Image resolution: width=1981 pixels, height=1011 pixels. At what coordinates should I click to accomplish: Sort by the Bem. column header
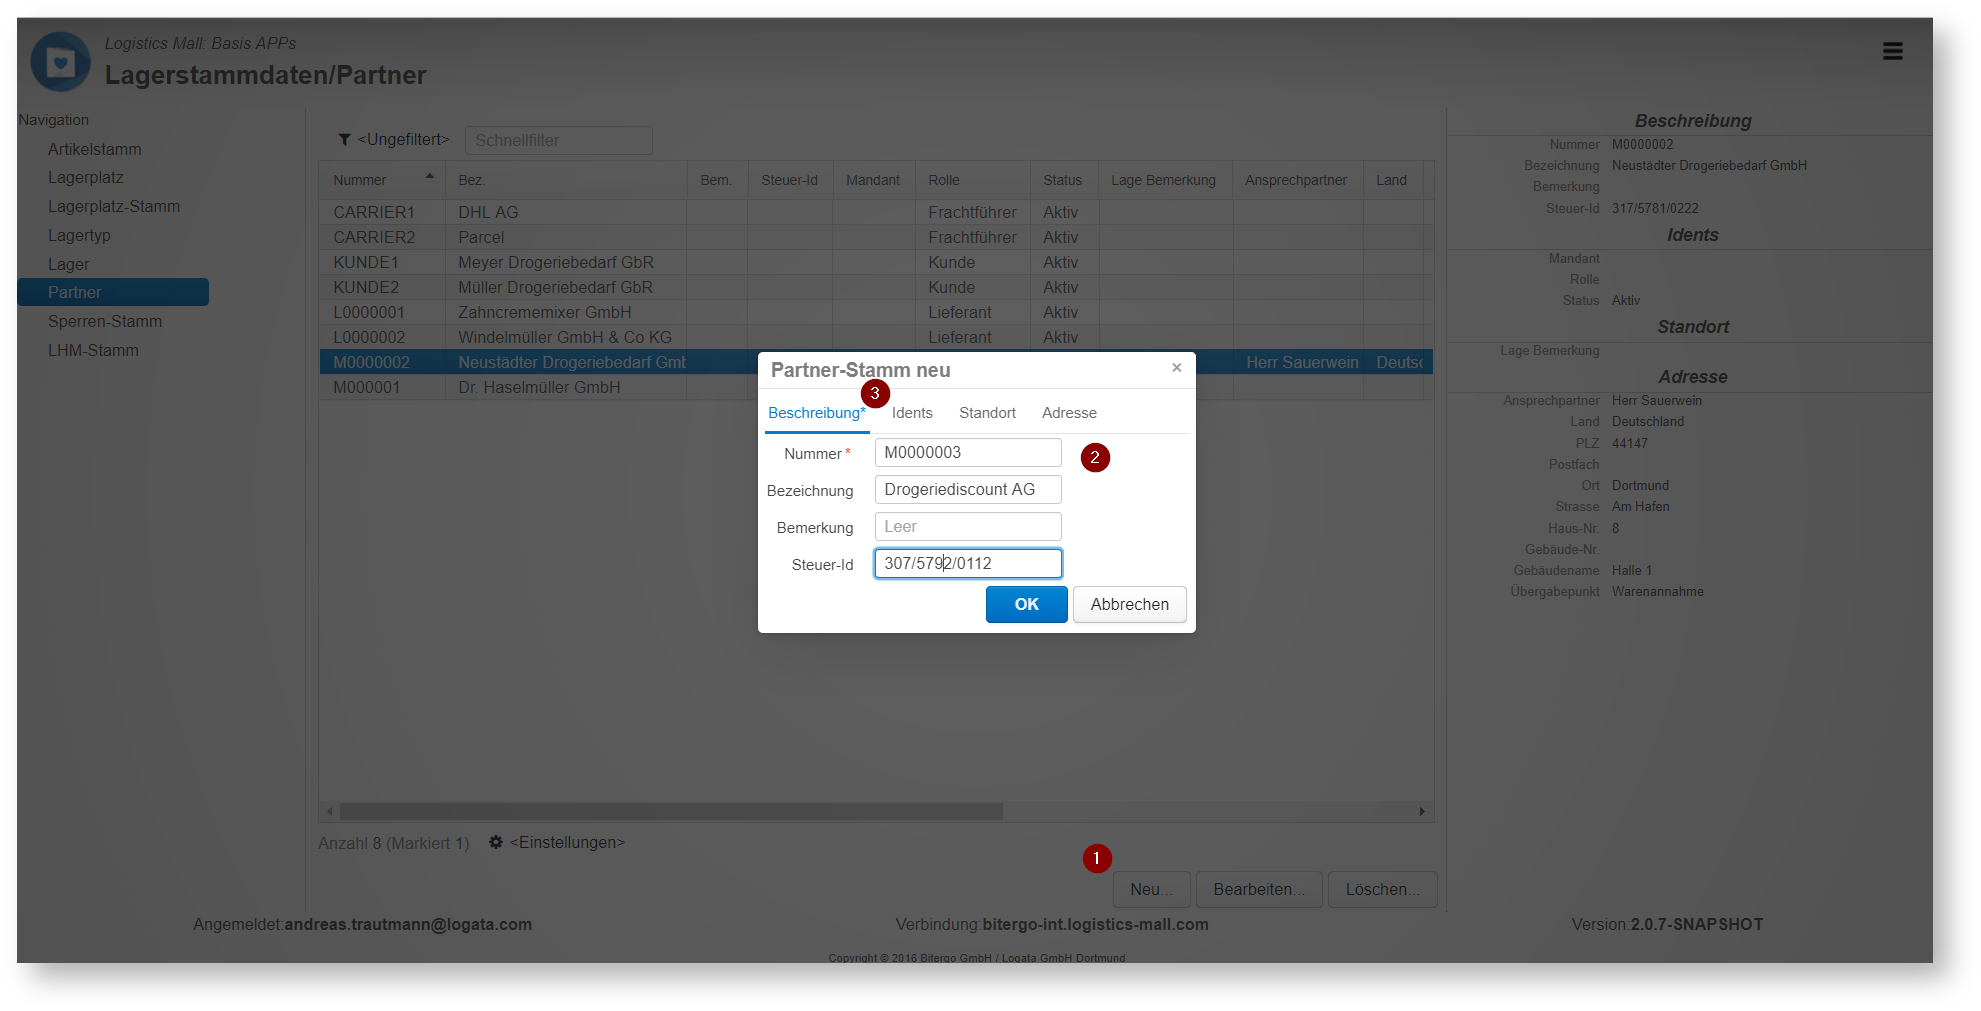[x=716, y=181]
